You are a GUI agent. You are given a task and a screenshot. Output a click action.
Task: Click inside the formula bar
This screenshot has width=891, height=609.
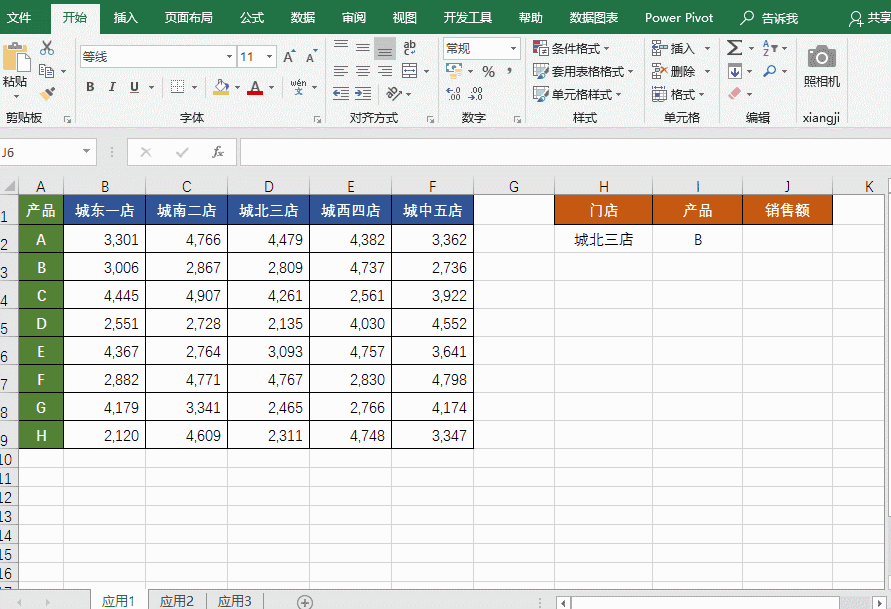pos(565,152)
